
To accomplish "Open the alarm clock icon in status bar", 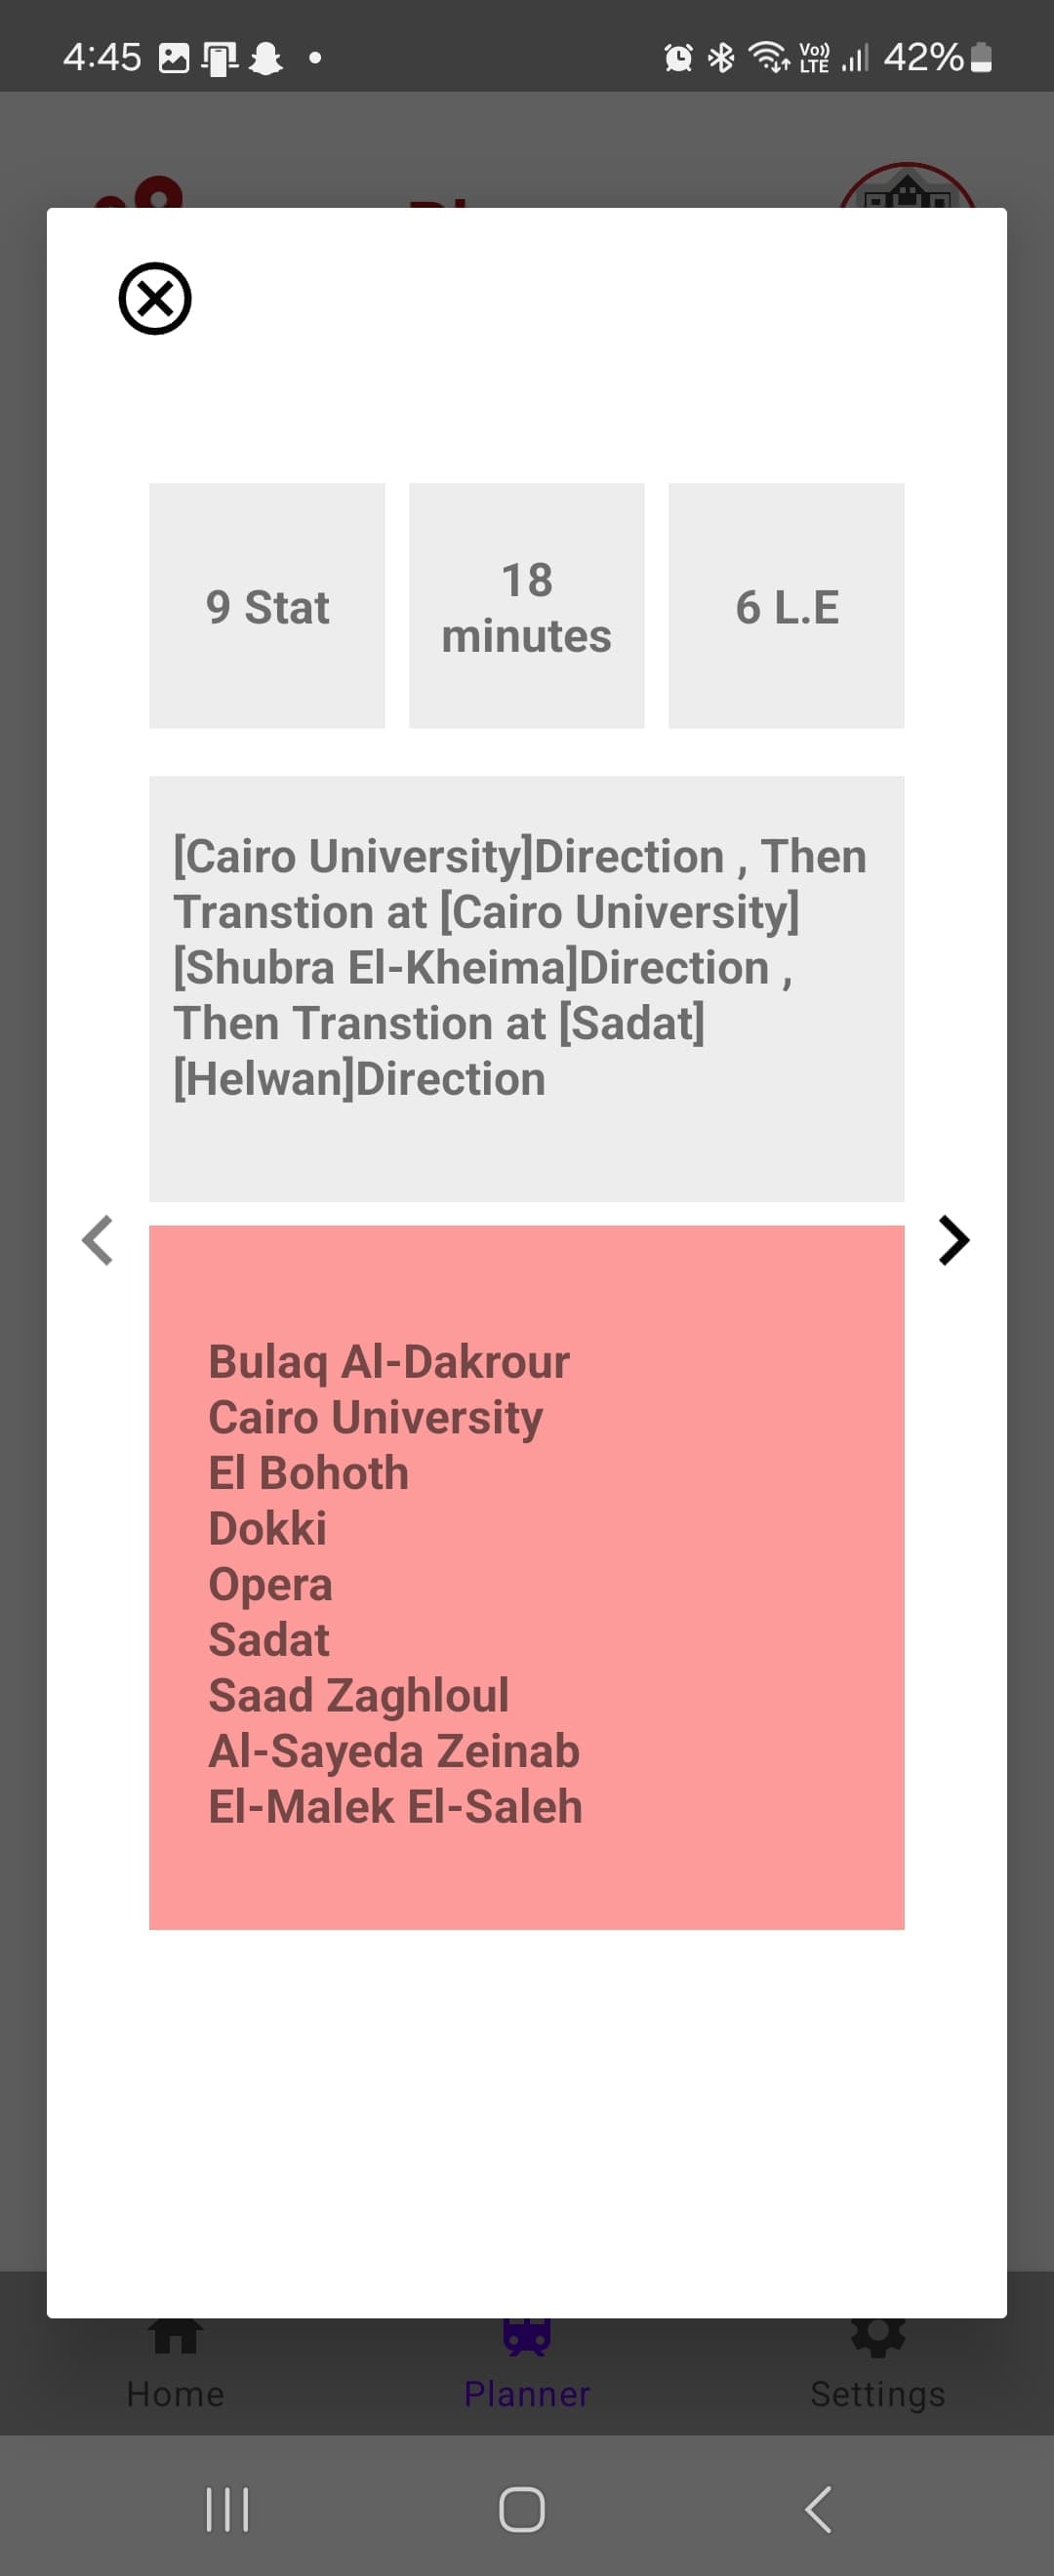I will 679,57.
